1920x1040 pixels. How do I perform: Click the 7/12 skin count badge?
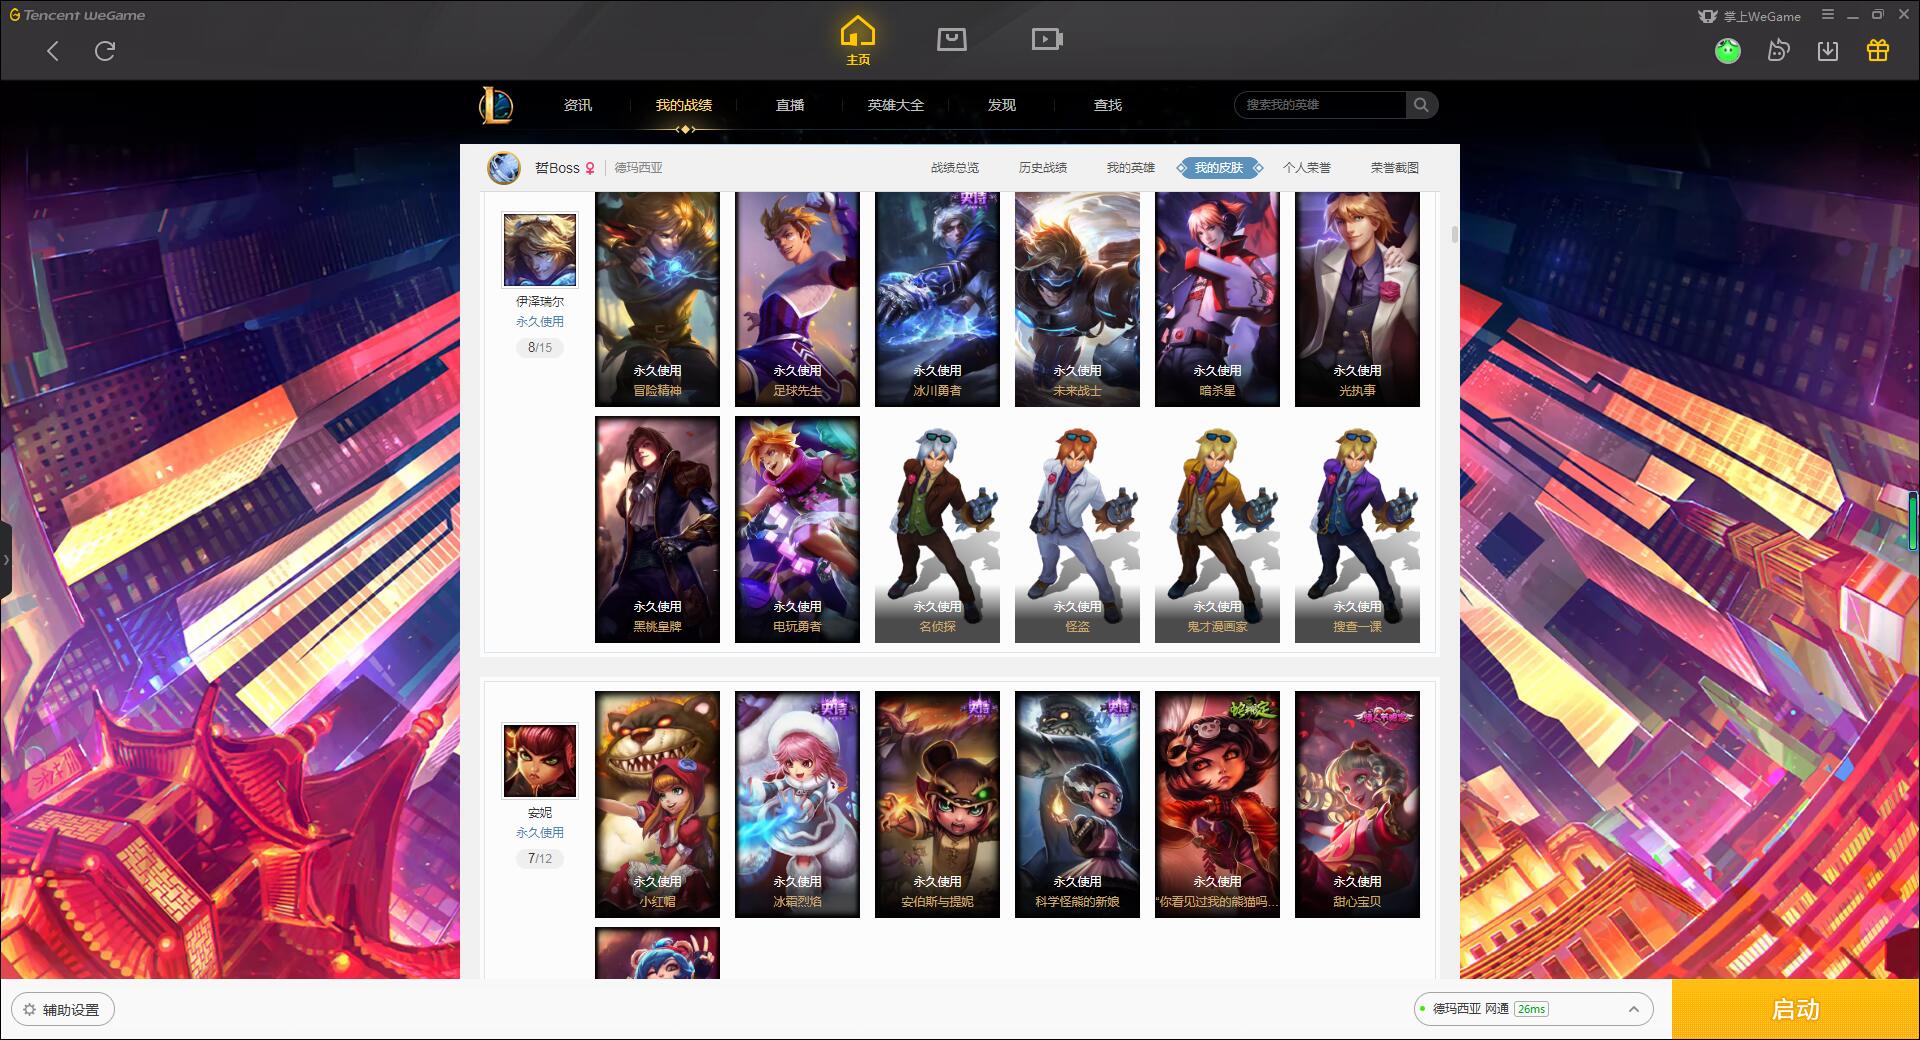[540, 859]
